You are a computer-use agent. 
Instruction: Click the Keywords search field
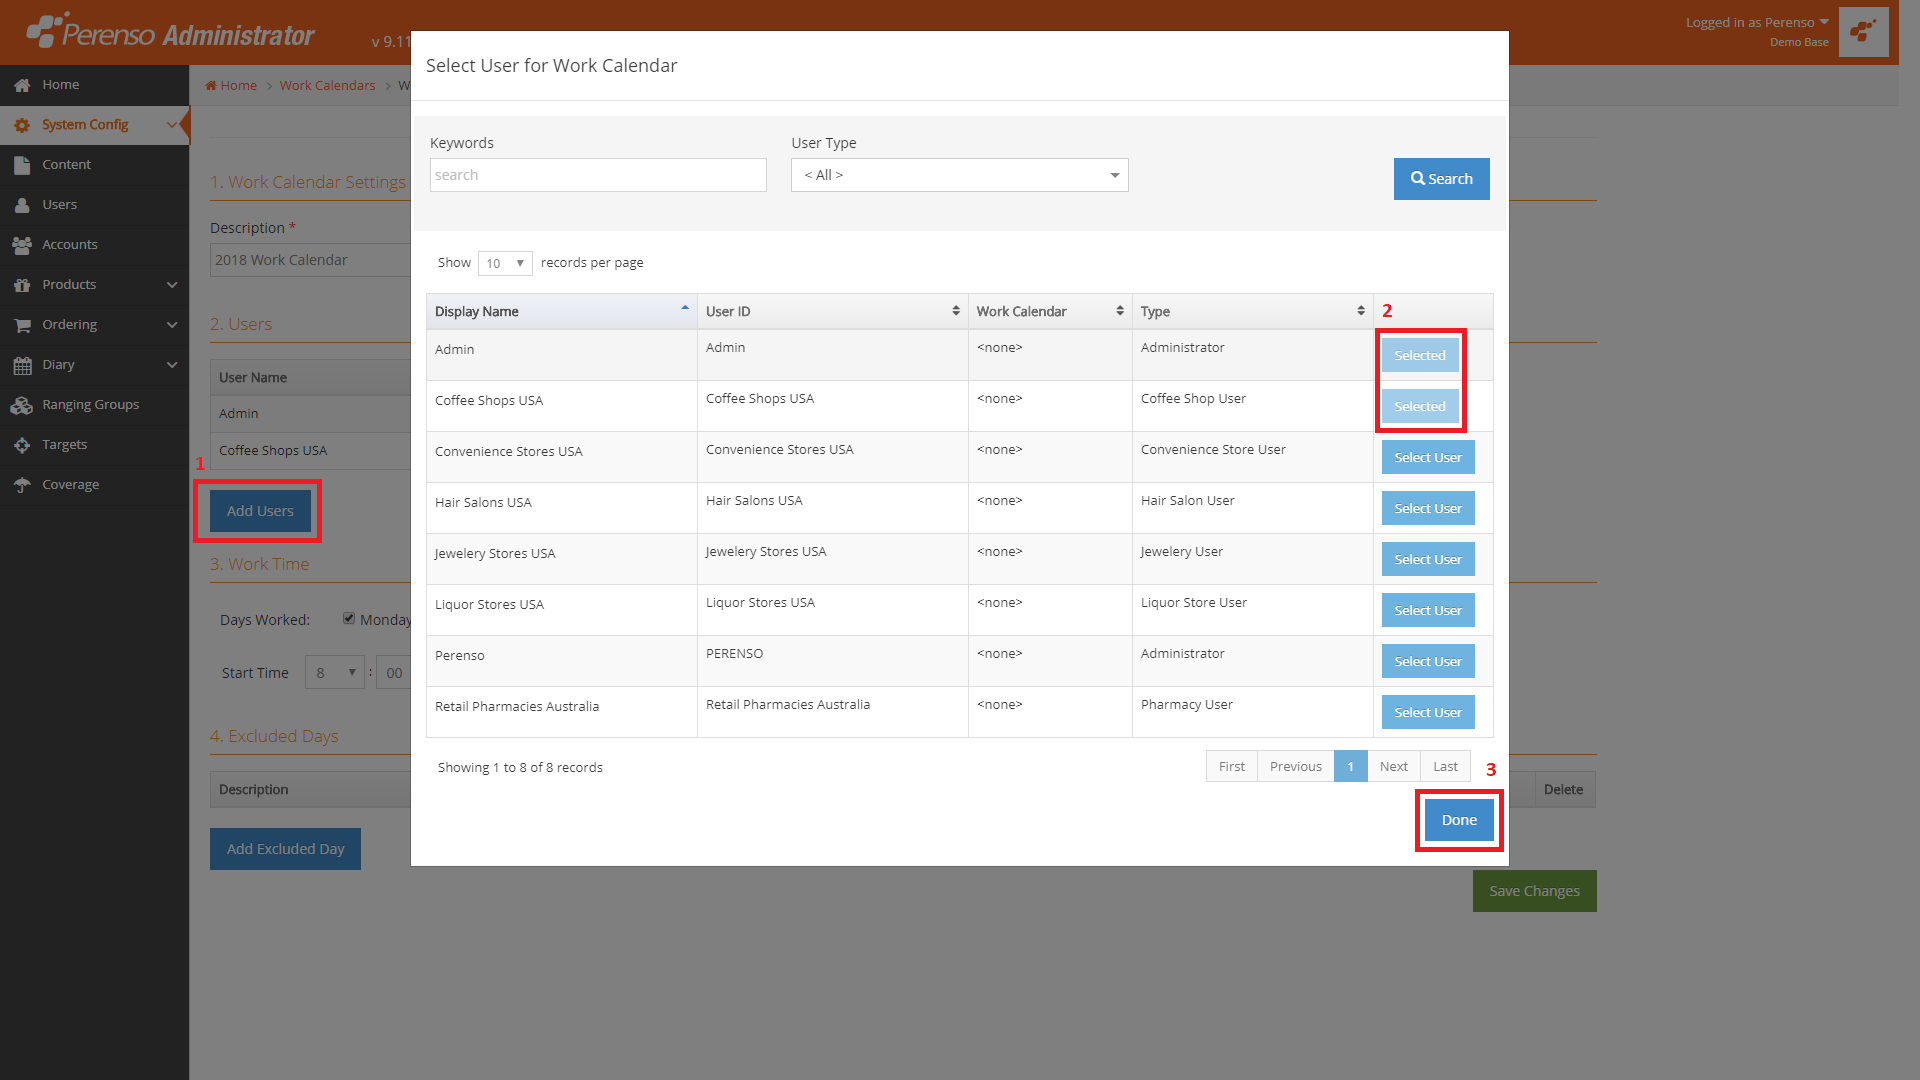point(598,175)
